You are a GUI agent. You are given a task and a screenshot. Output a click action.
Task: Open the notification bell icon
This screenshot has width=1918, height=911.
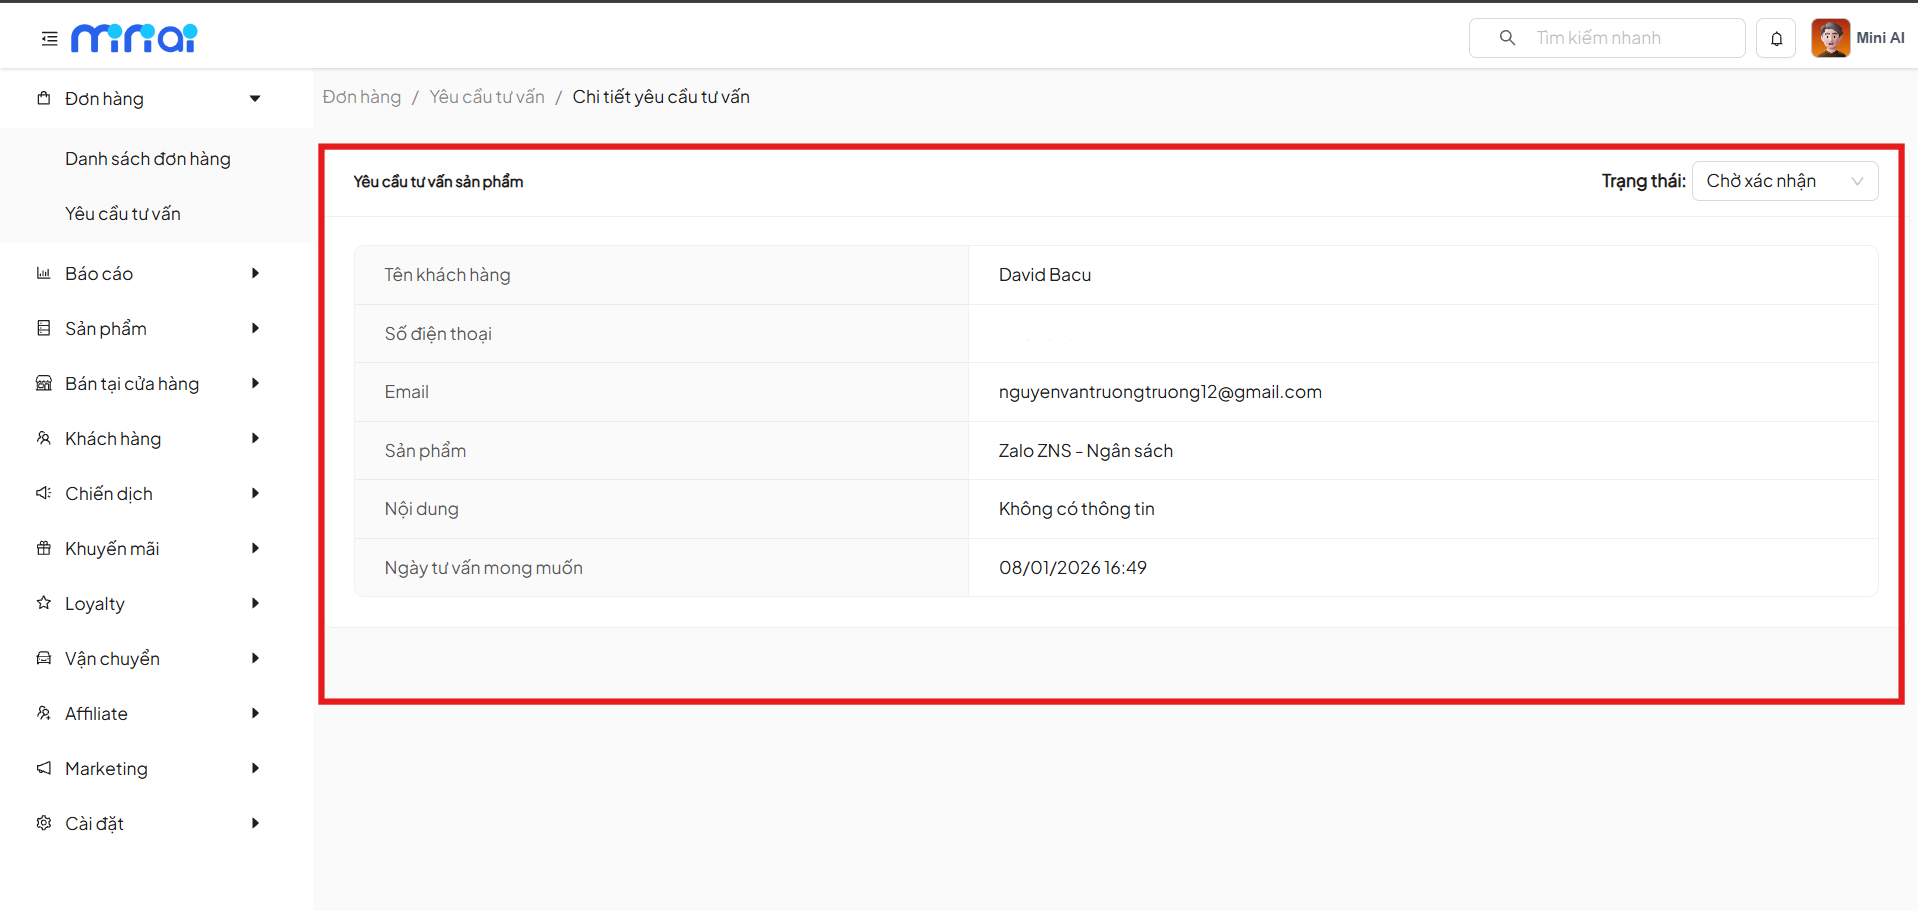(1776, 39)
